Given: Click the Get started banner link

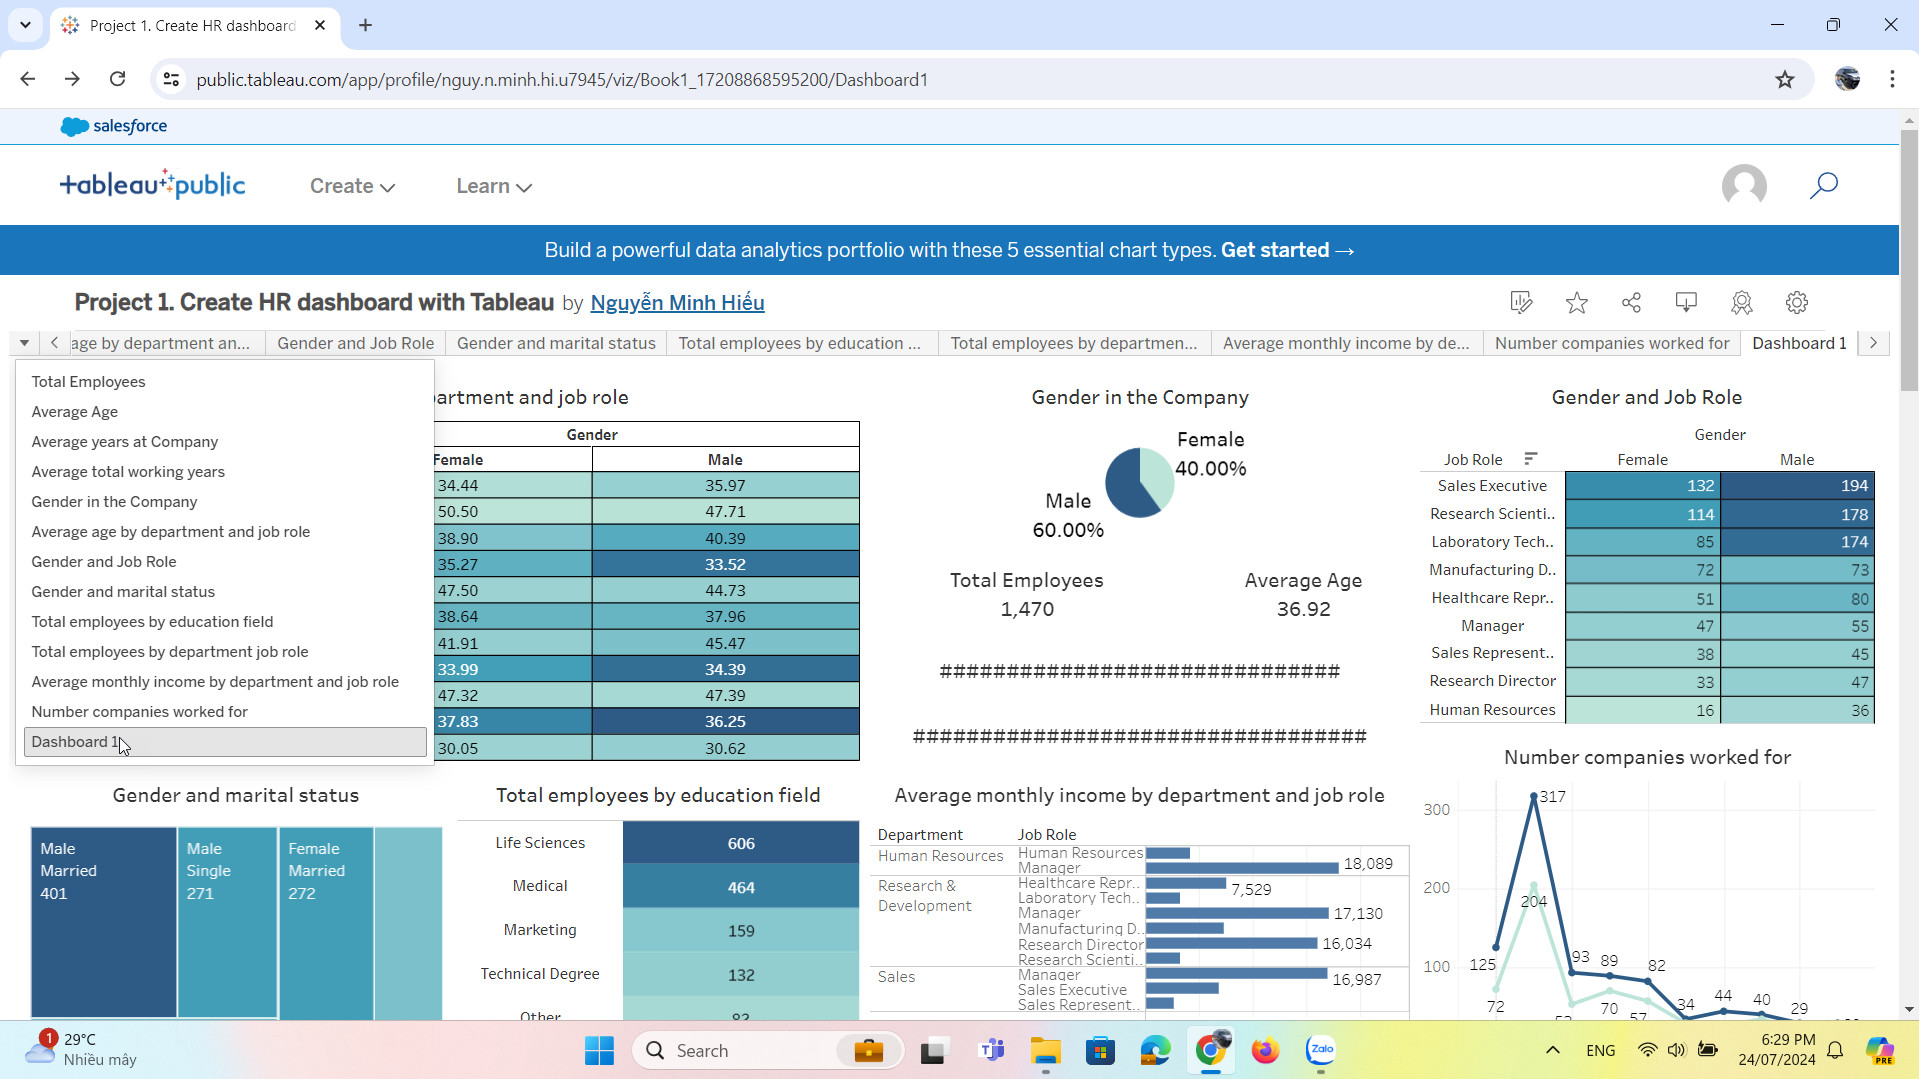Looking at the screenshot, I should [1287, 250].
